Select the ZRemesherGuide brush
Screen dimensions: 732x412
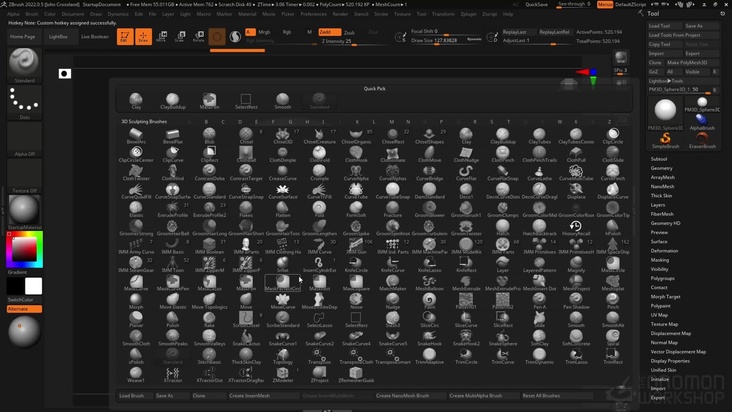[x=356, y=374]
